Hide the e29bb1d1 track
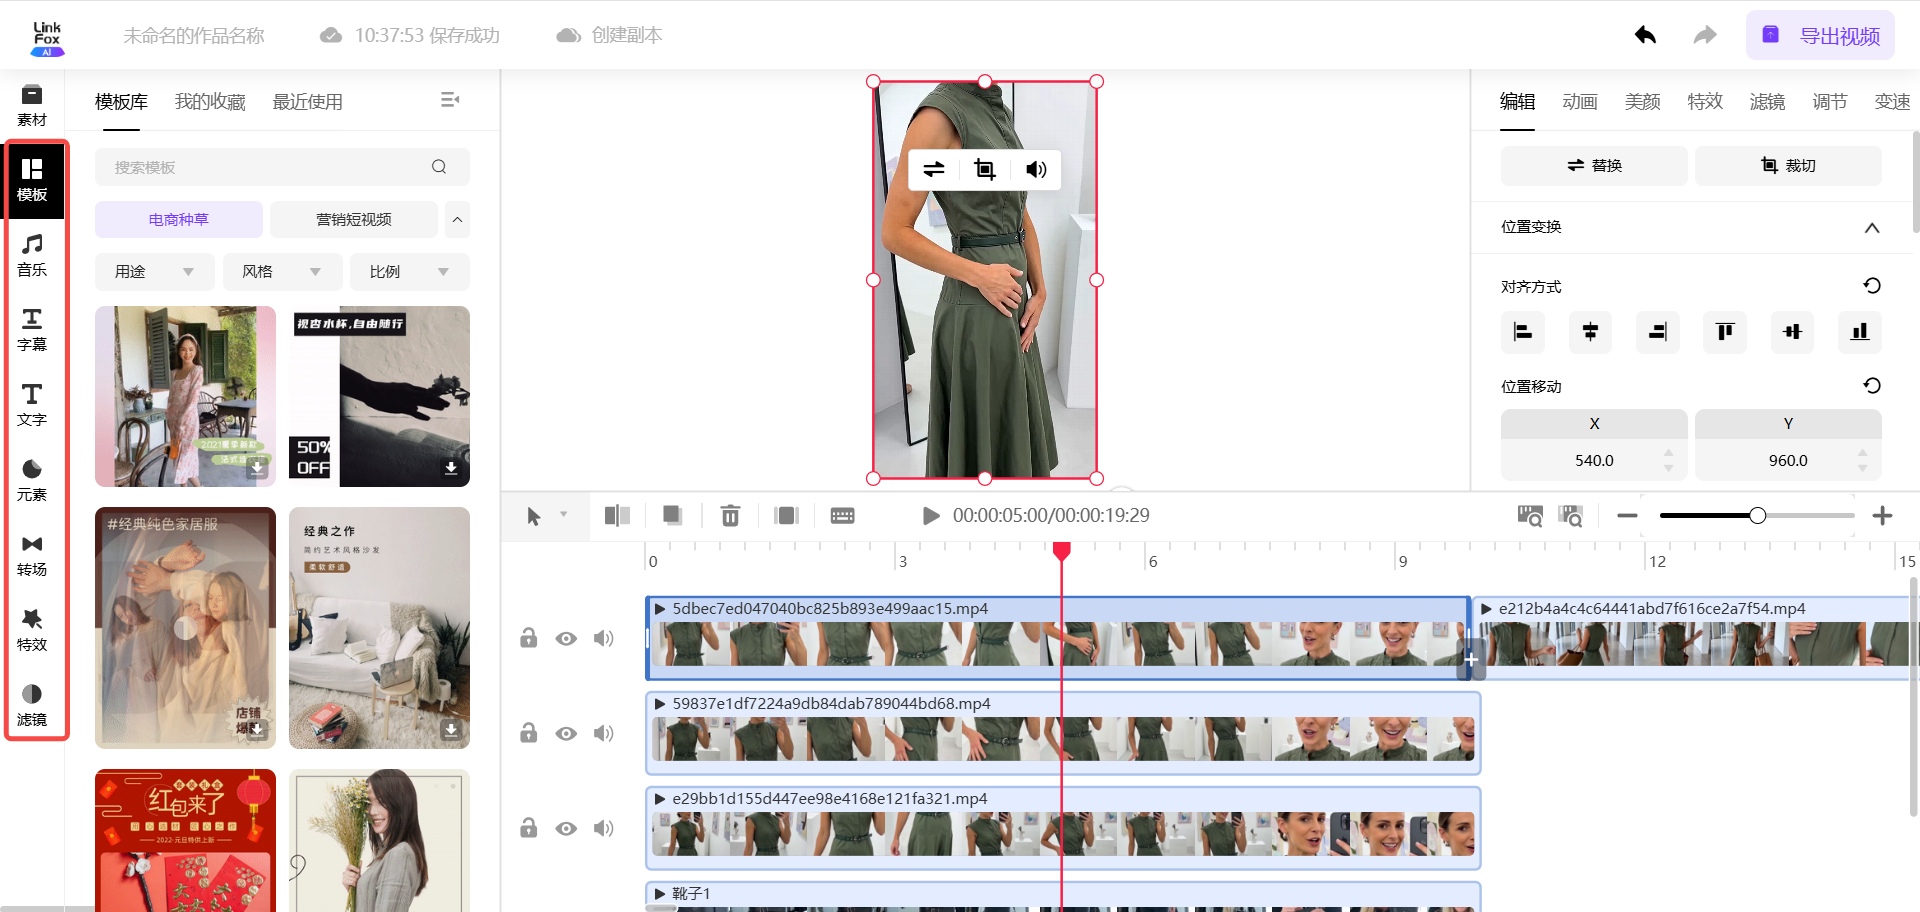 (x=566, y=828)
